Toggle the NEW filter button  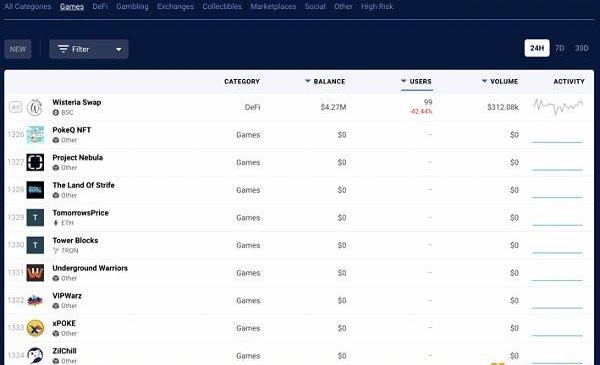pos(18,49)
